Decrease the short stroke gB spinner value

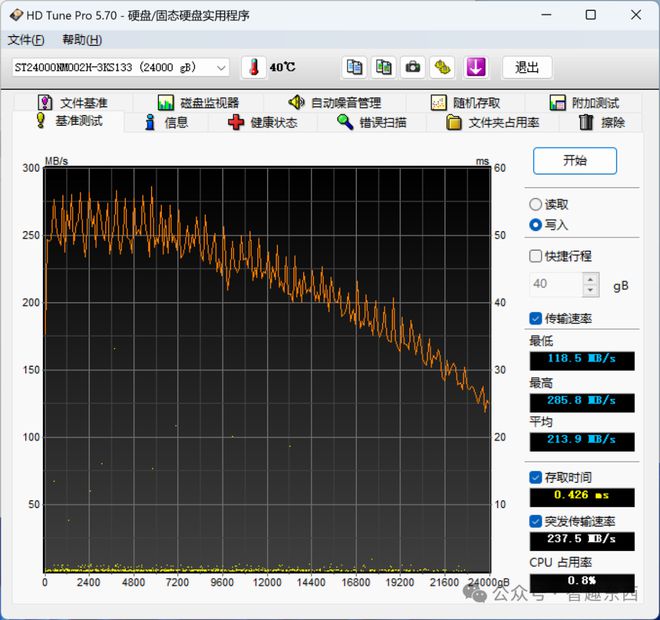[x=591, y=290]
